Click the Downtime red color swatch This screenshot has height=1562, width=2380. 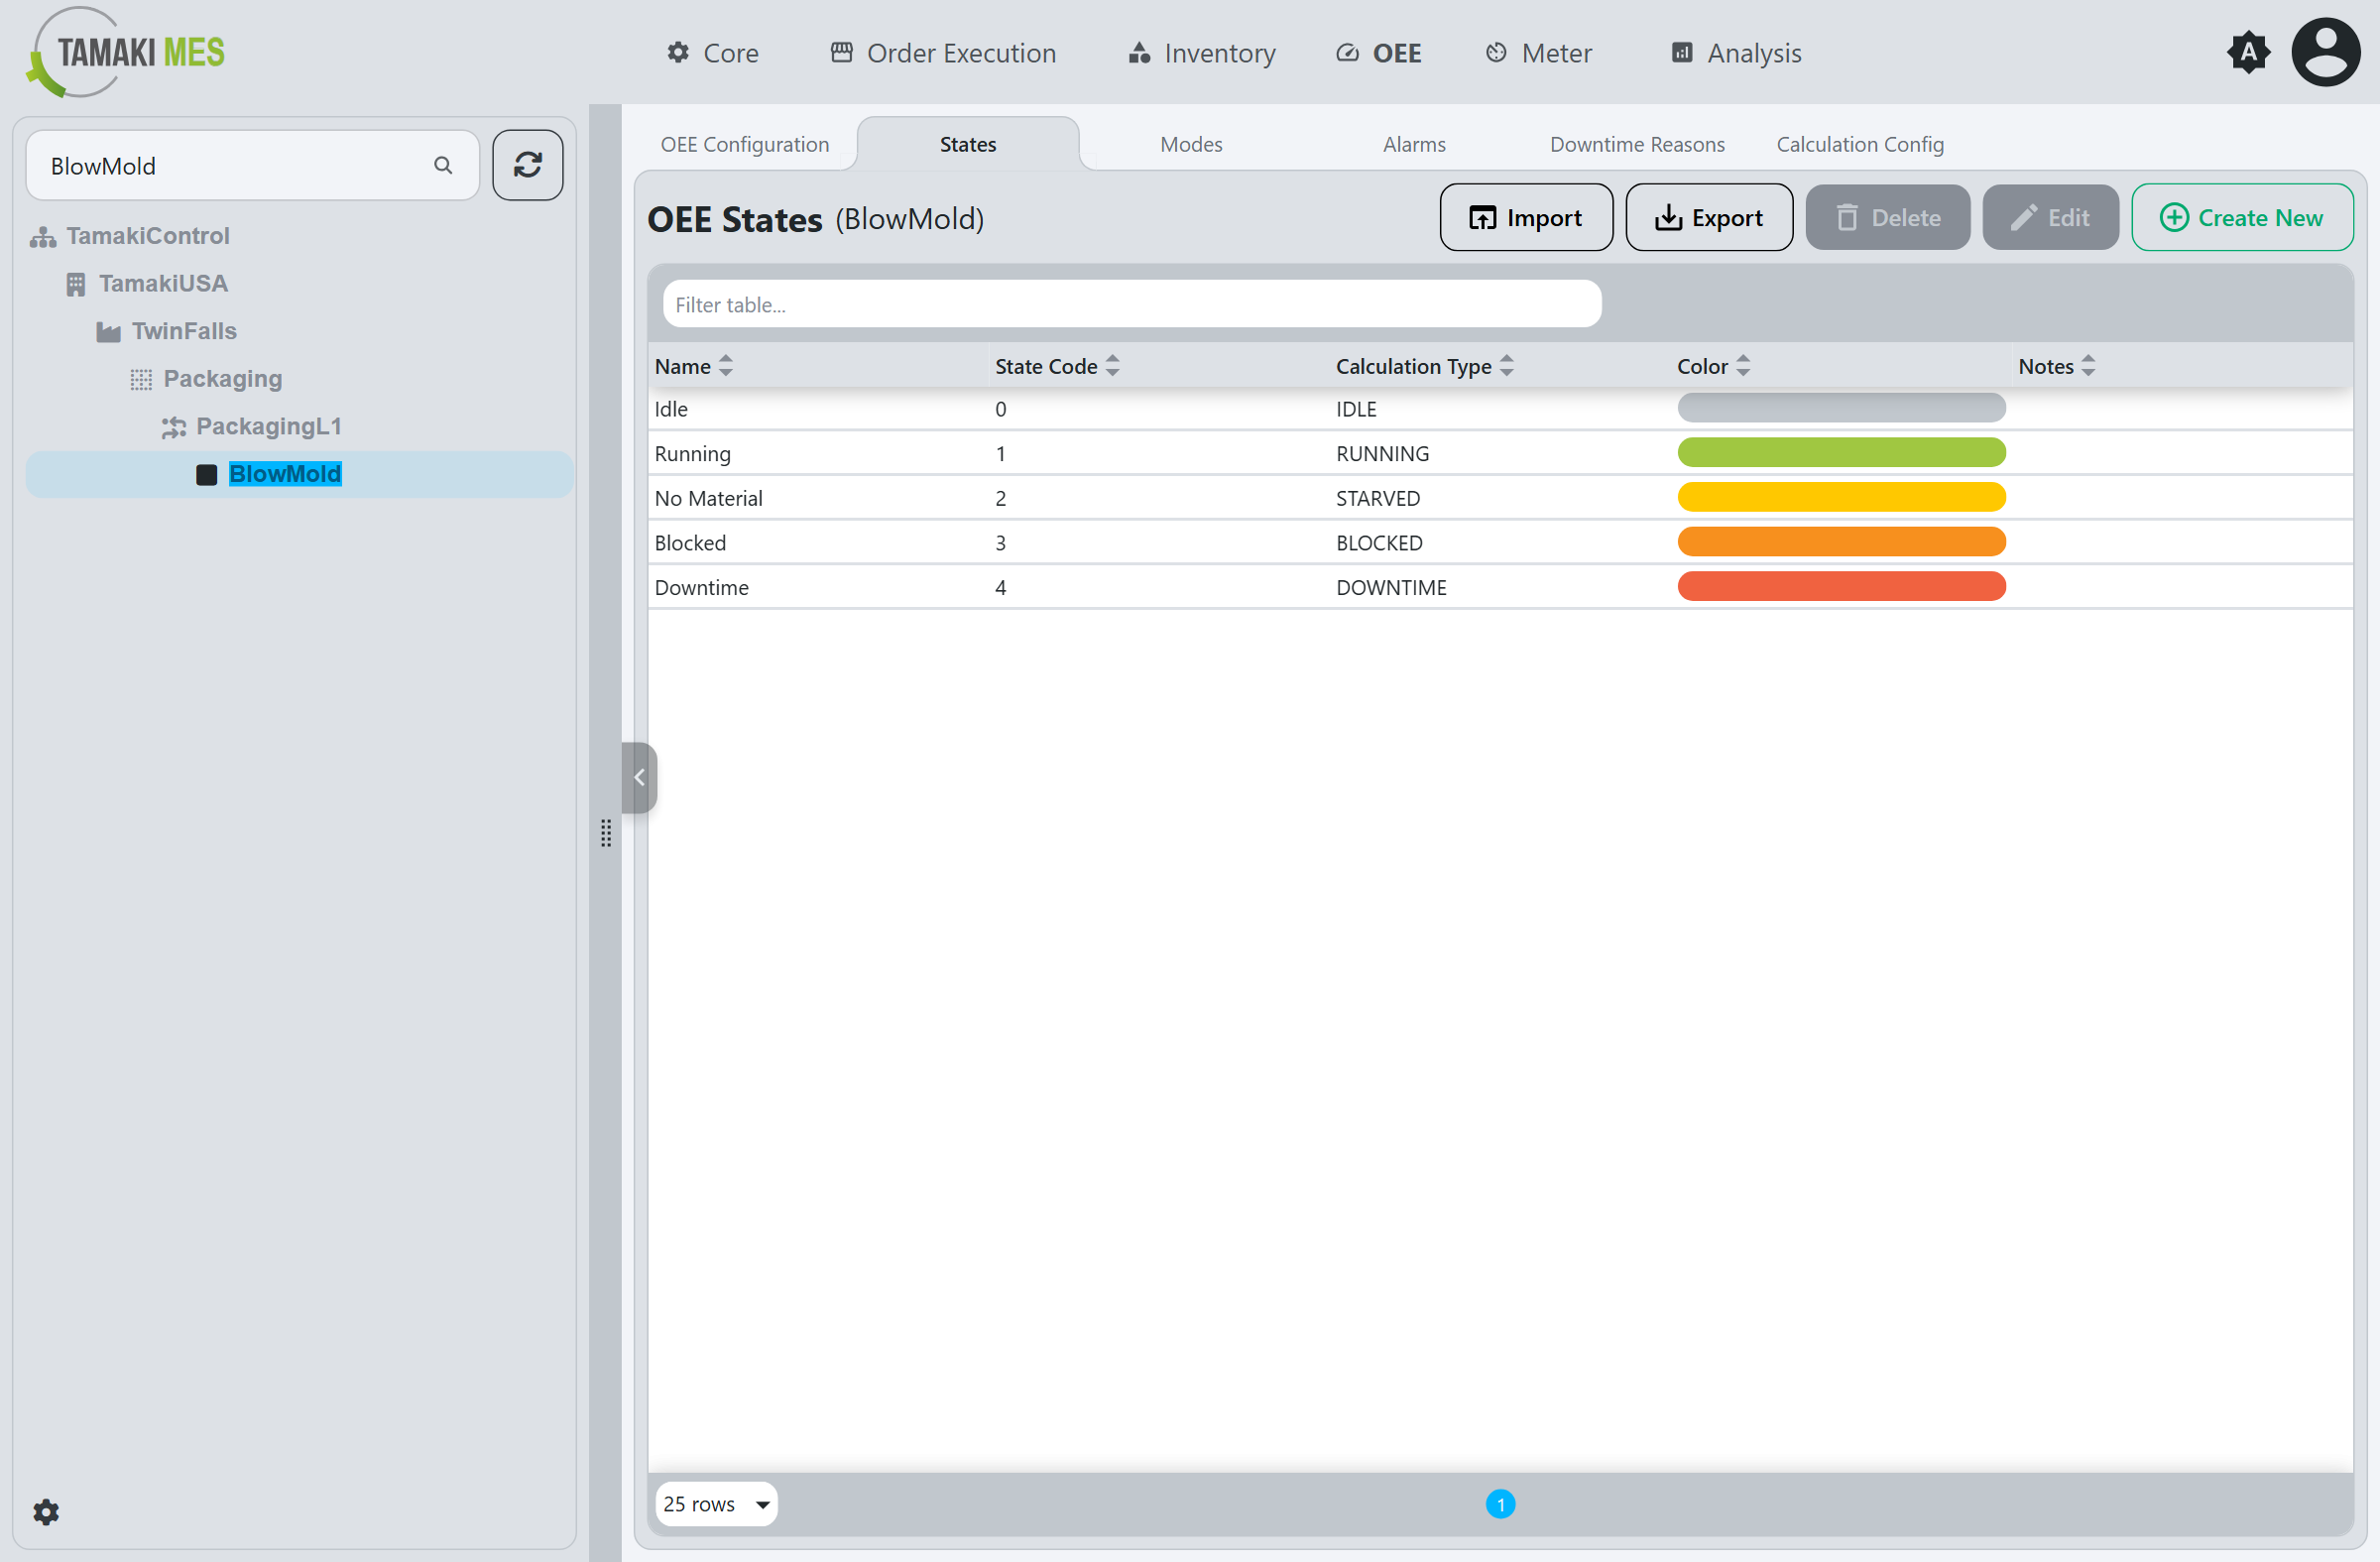tap(1841, 586)
